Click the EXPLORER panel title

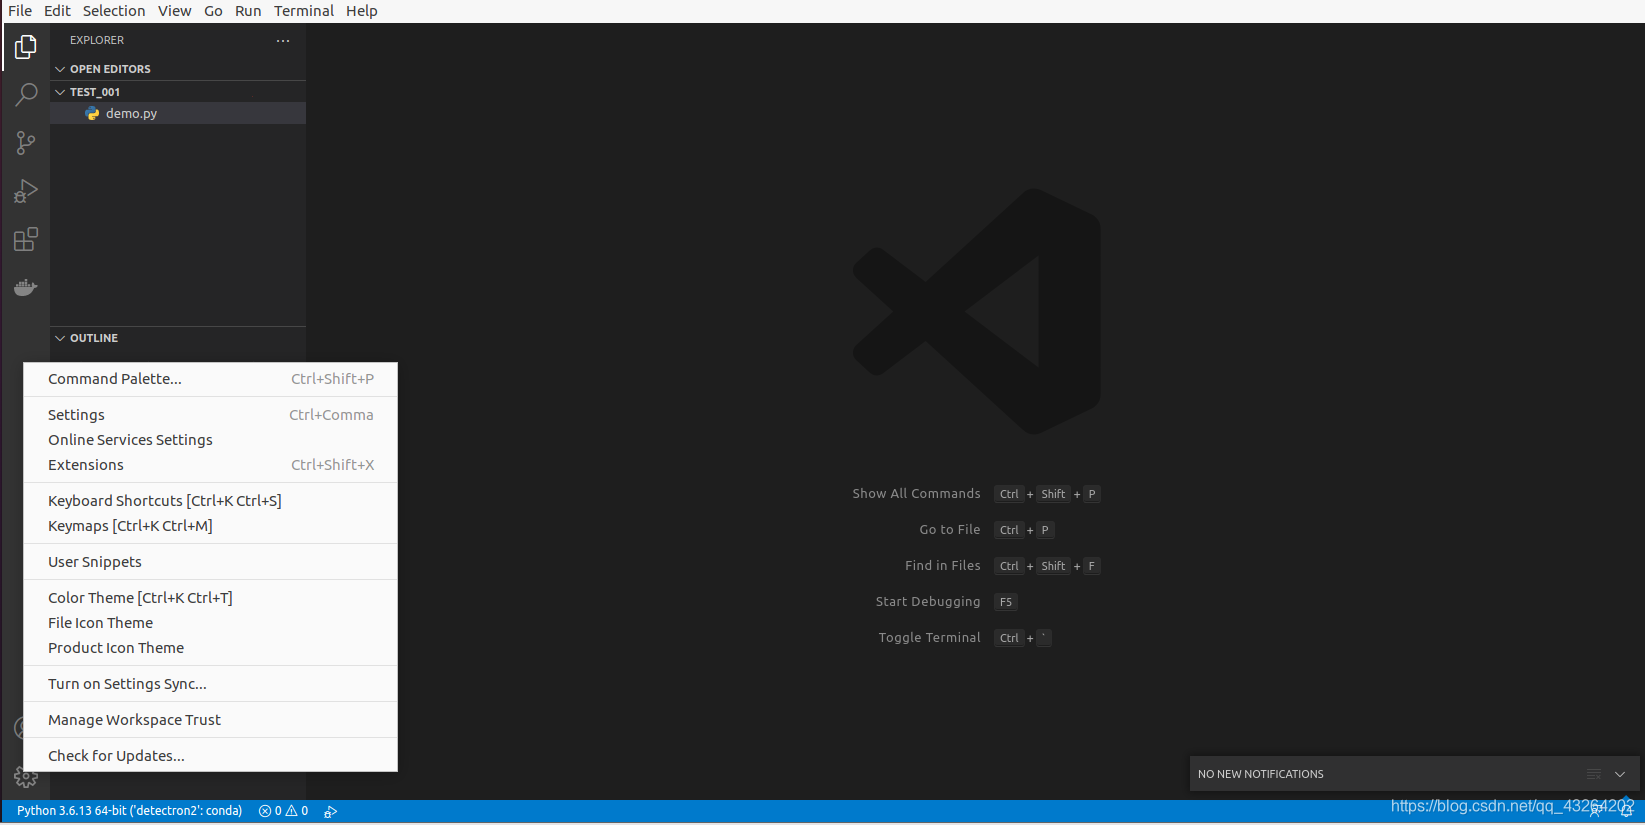tap(97, 41)
